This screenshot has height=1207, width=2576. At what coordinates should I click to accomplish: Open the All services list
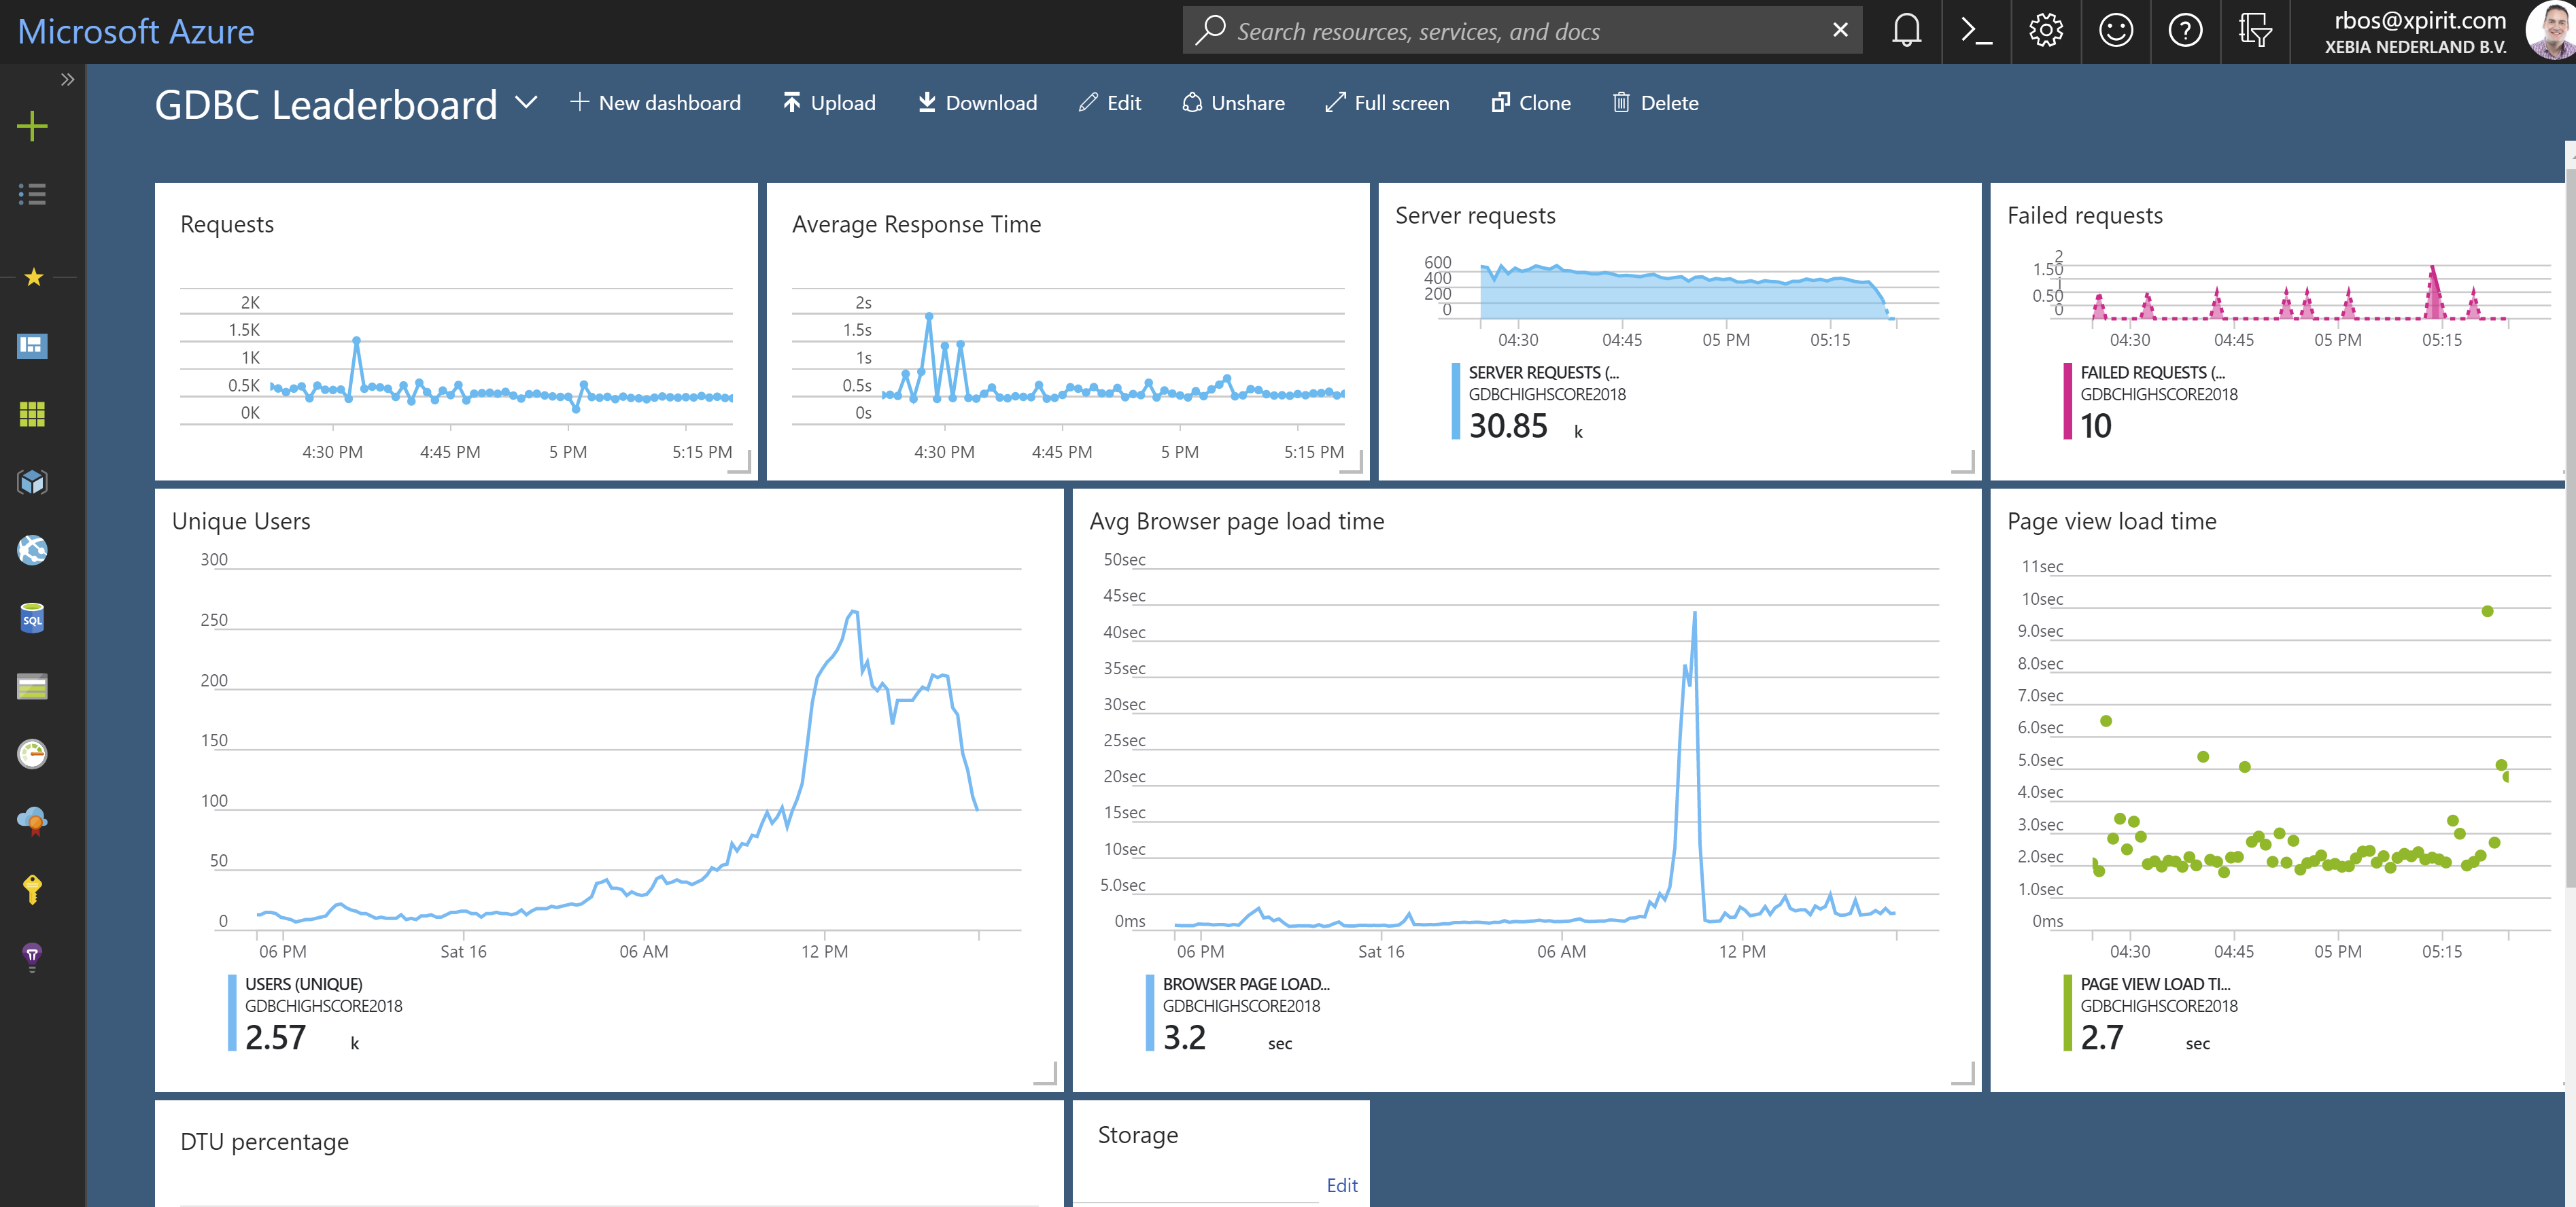point(32,194)
